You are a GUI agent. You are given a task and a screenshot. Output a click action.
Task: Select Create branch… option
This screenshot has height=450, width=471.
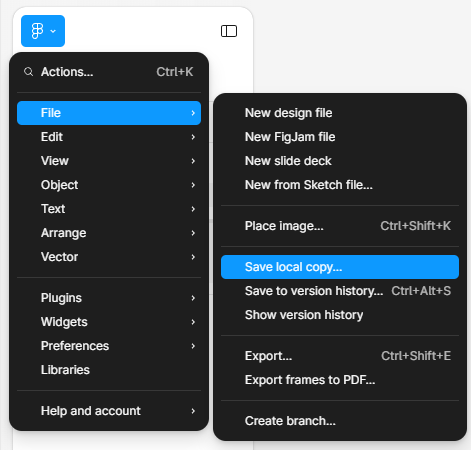(x=340, y=421)
